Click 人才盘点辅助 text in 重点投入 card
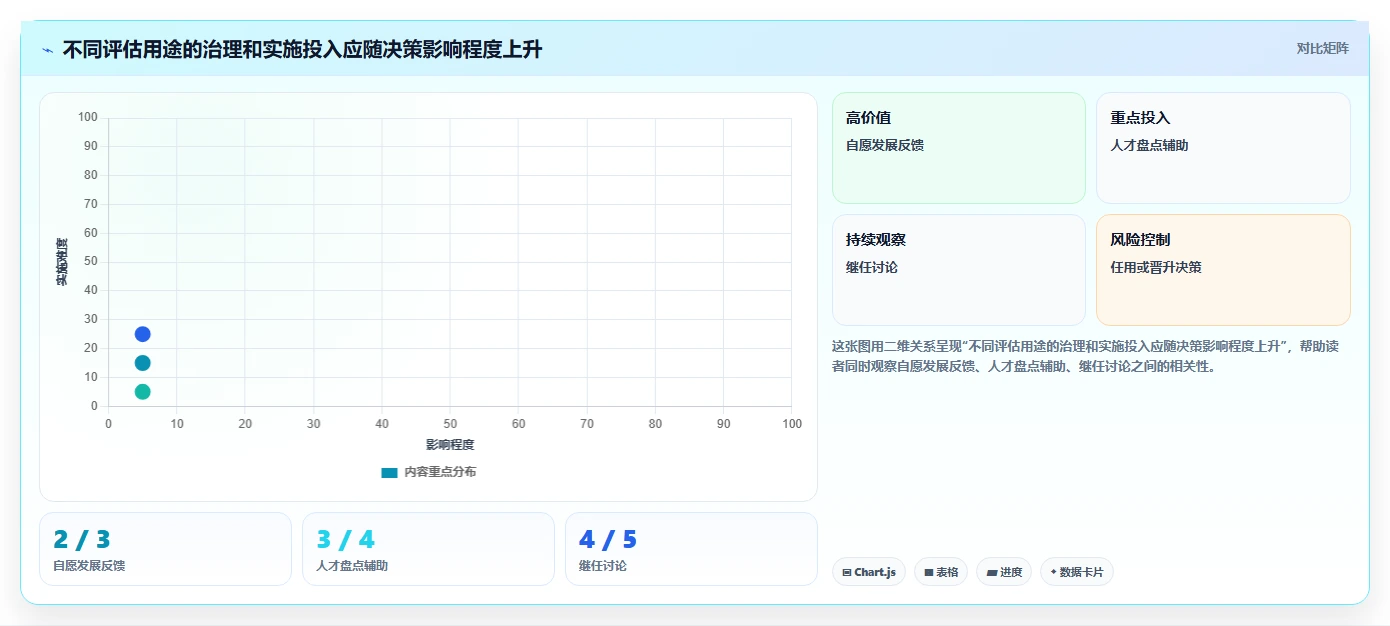Viewport: 1390px width, 626px height. [1149, 145]
